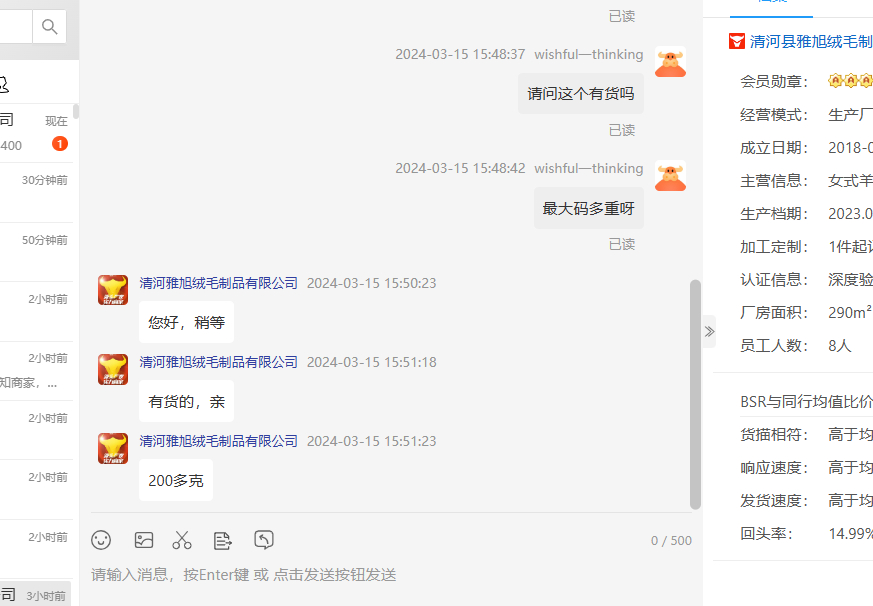This screenshot has height=606, width=873.
Task: Click the search magnifier icon
Action: pos(50,26)
